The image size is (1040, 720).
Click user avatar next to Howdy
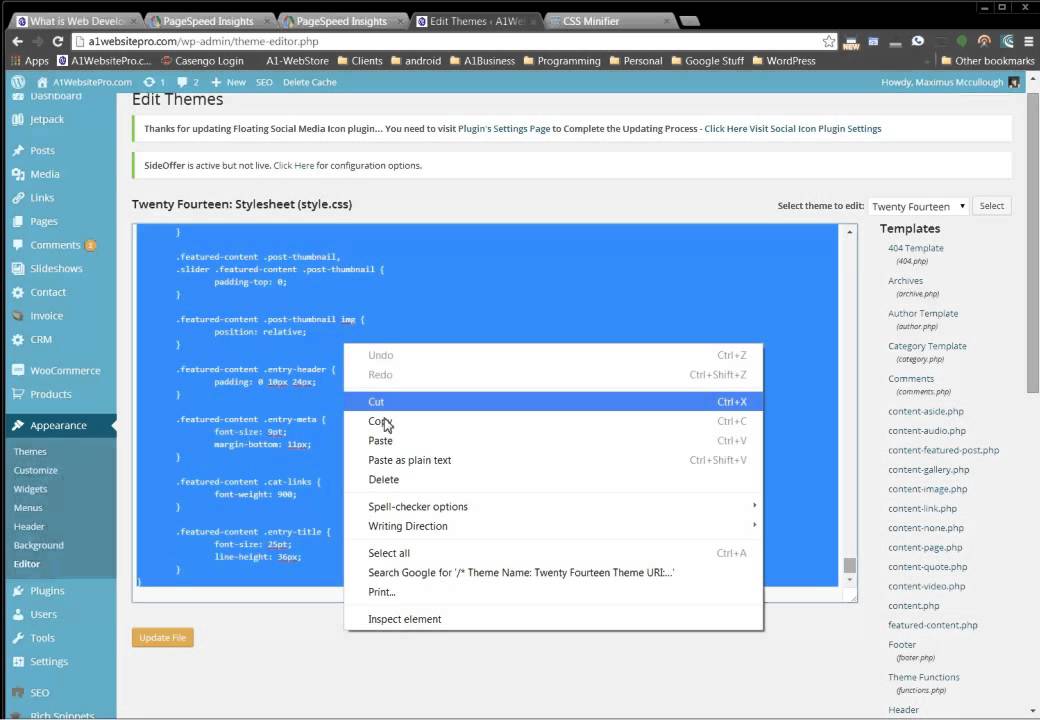click(1013, 82)
